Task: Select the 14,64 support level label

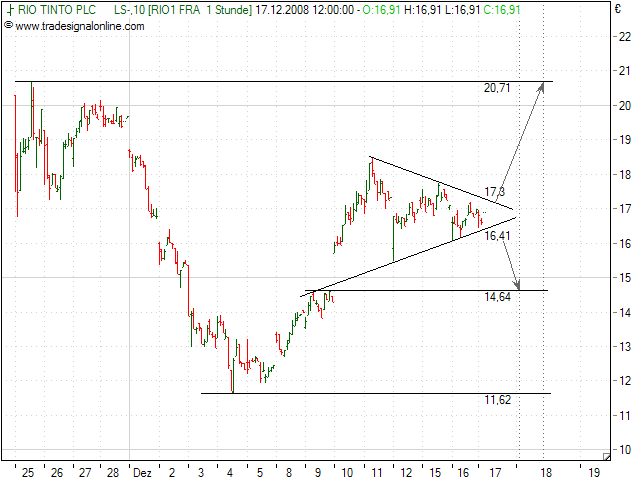Action: click(497, 297)
